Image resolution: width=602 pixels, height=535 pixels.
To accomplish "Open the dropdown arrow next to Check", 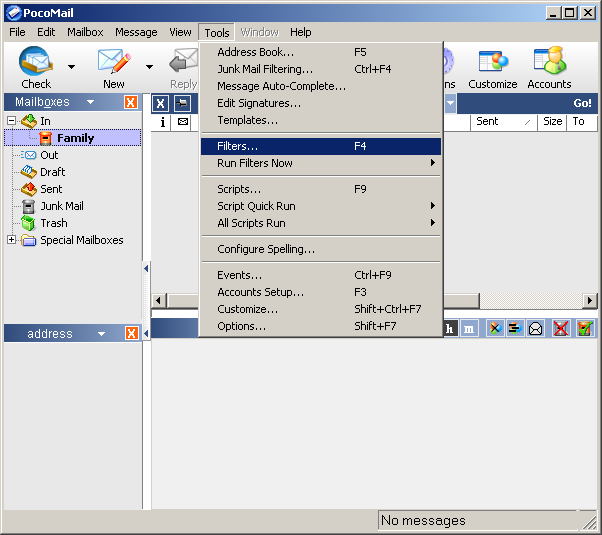I will coord(71,67).
